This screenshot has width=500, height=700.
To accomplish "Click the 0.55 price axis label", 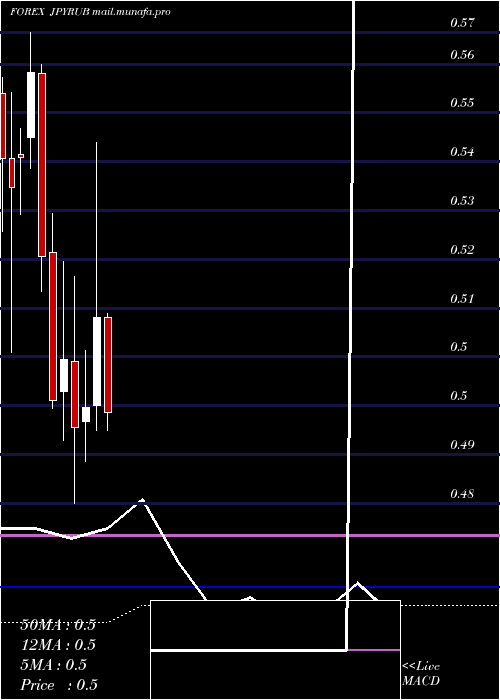I will tap(462, 103).
